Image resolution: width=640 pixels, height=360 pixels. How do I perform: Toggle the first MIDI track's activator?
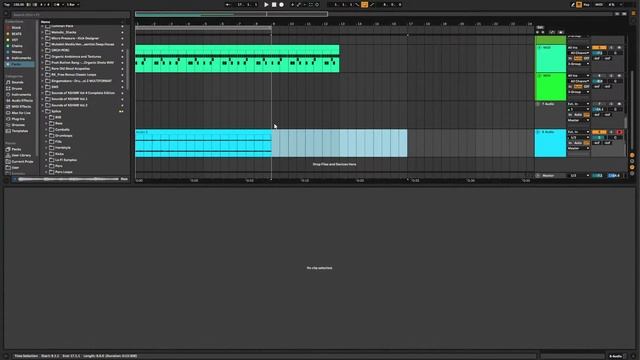click(599, 48)
